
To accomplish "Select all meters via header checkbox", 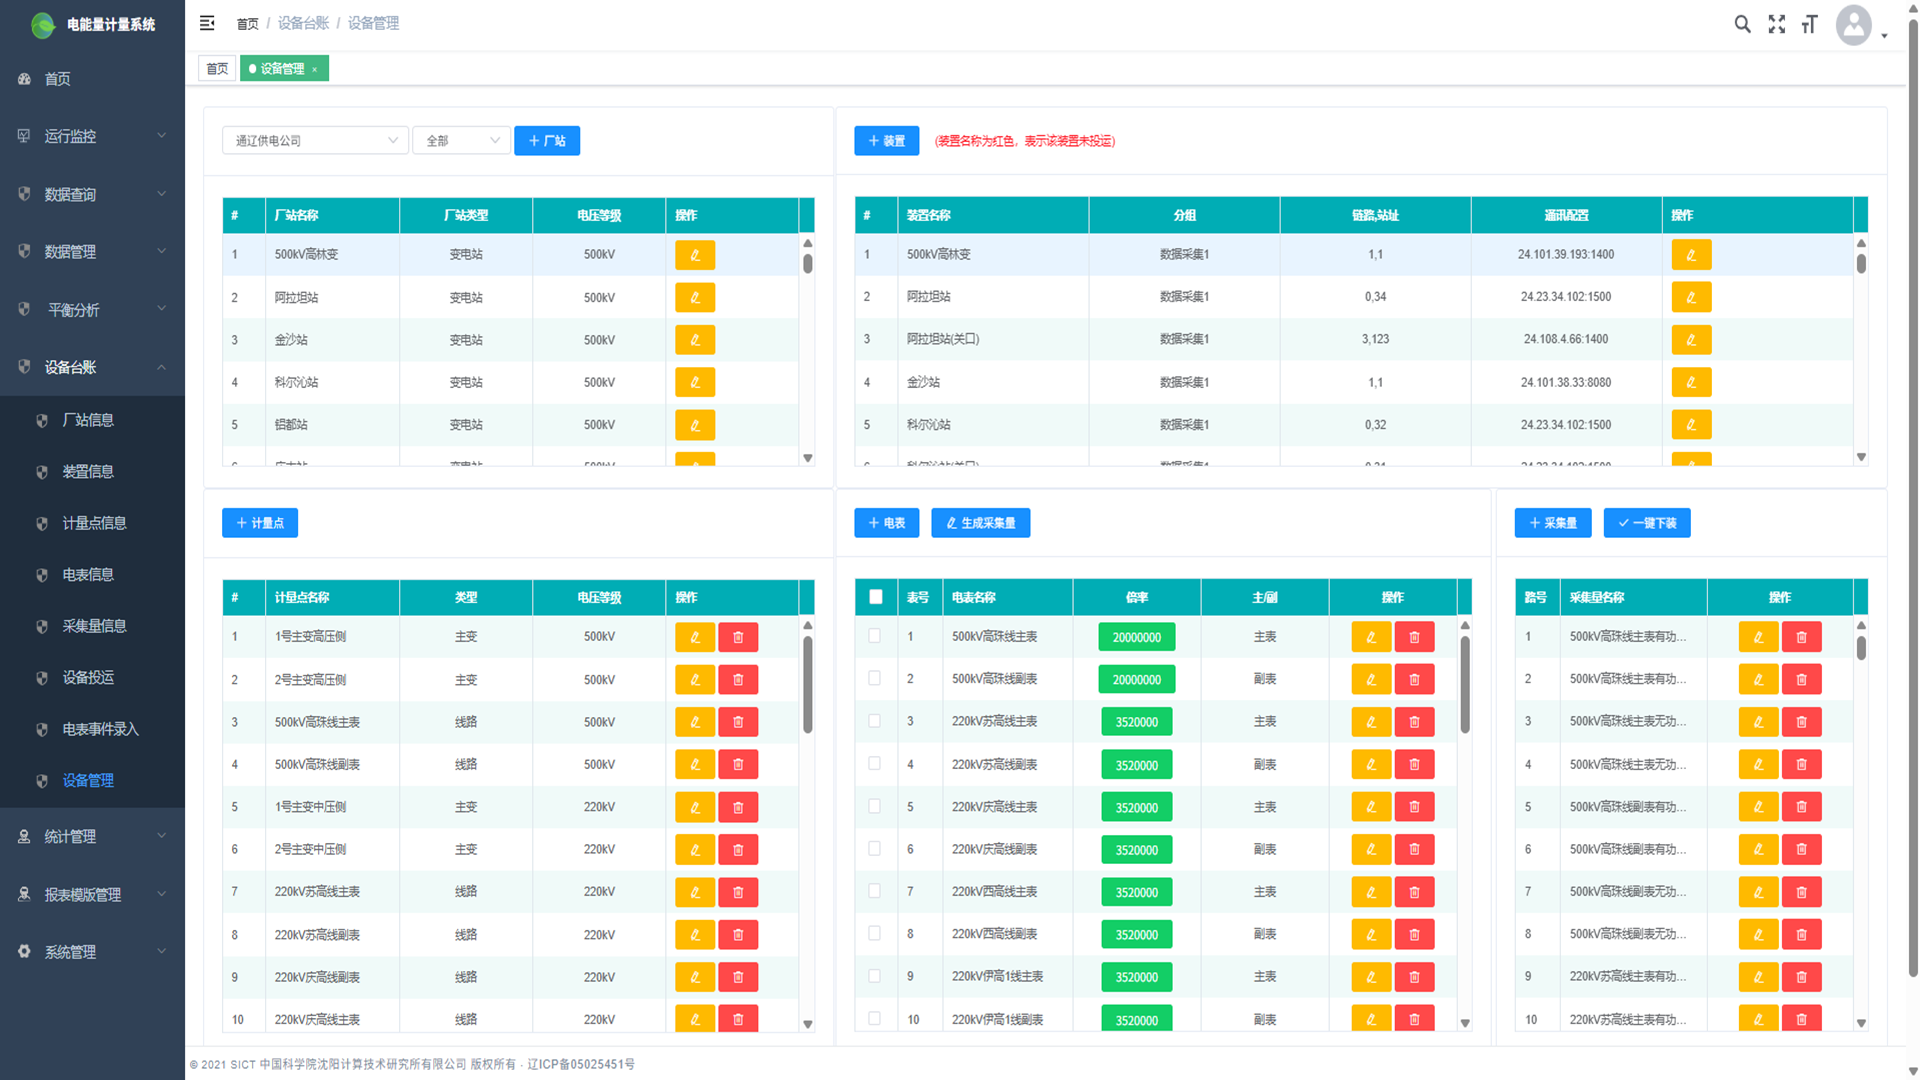I will [876, 597].
